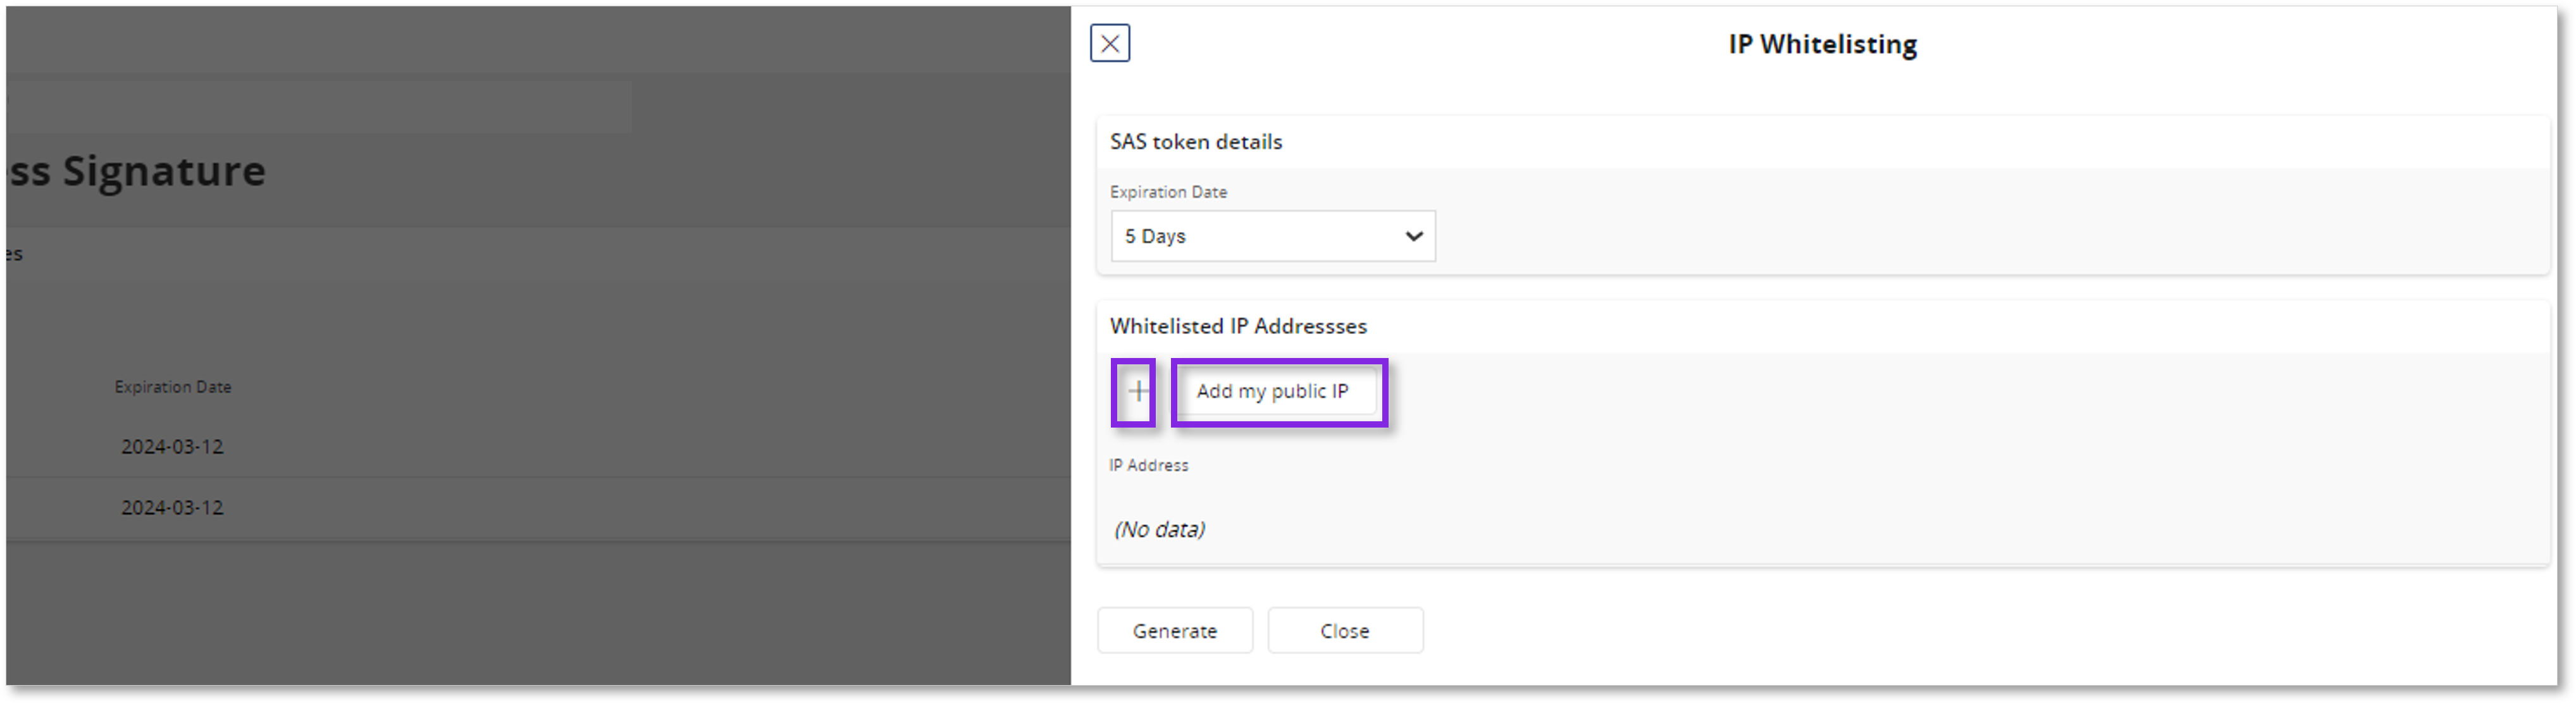This screenshot has width=2576, height=704.
Task: Close the IP Whitelisting panel using the X icon
Action: pyautogui.click(x=1109, y=43)
